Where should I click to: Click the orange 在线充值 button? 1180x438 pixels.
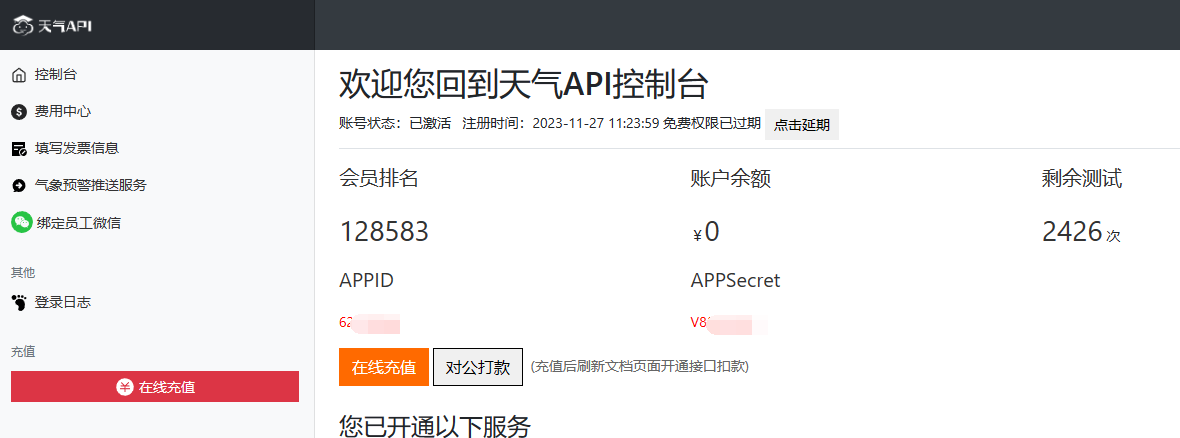click(x=384, y=367)
